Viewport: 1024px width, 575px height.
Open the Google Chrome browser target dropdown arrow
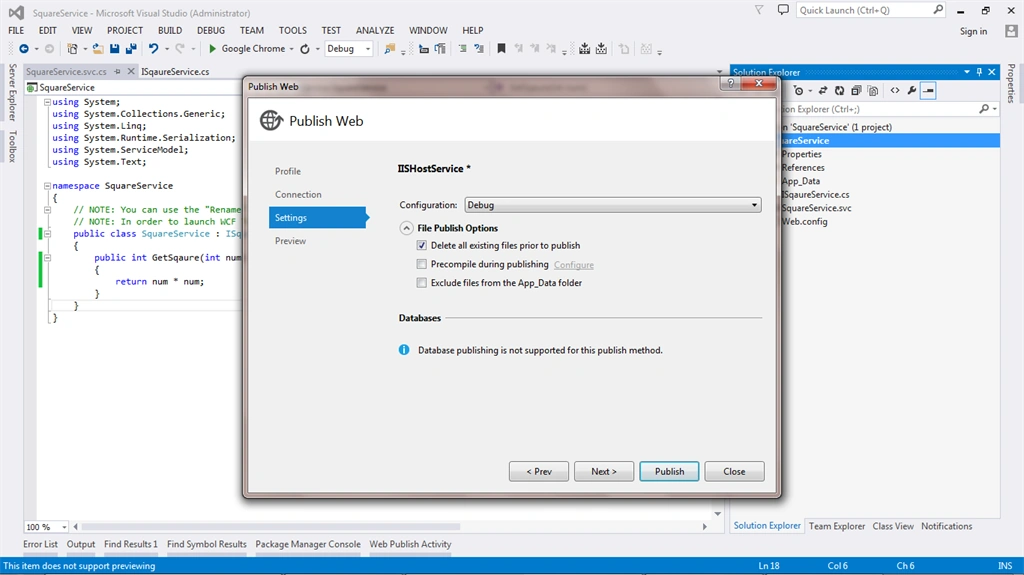(291, 49)
